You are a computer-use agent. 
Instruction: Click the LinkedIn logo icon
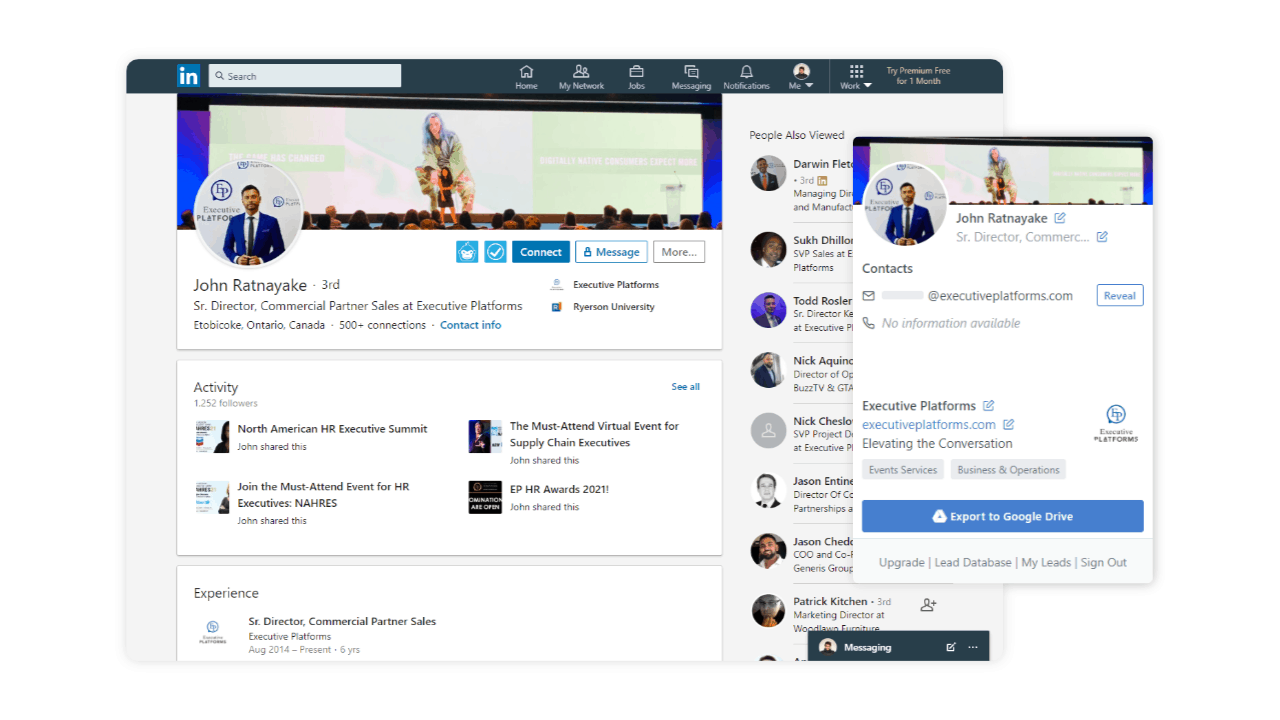click(x=188, y=76)
